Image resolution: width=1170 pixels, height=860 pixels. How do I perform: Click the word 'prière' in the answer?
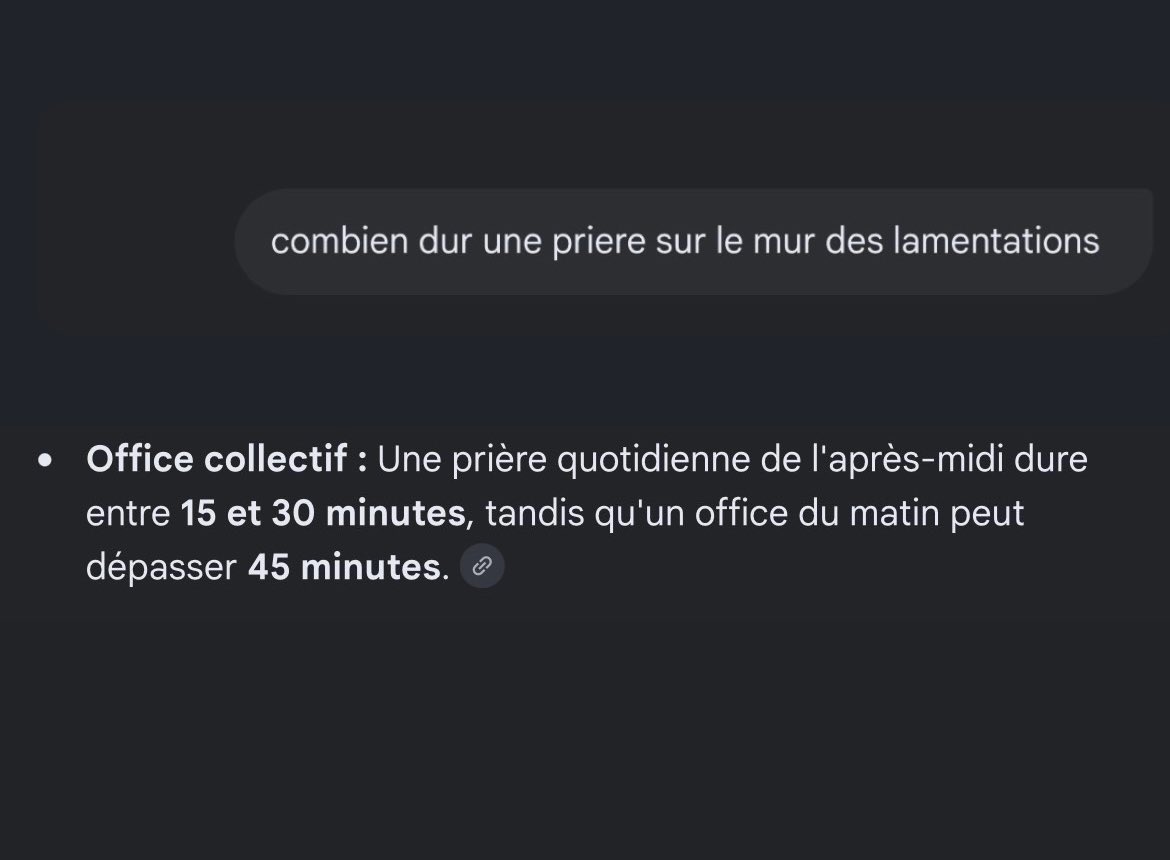tap(499, 459)
